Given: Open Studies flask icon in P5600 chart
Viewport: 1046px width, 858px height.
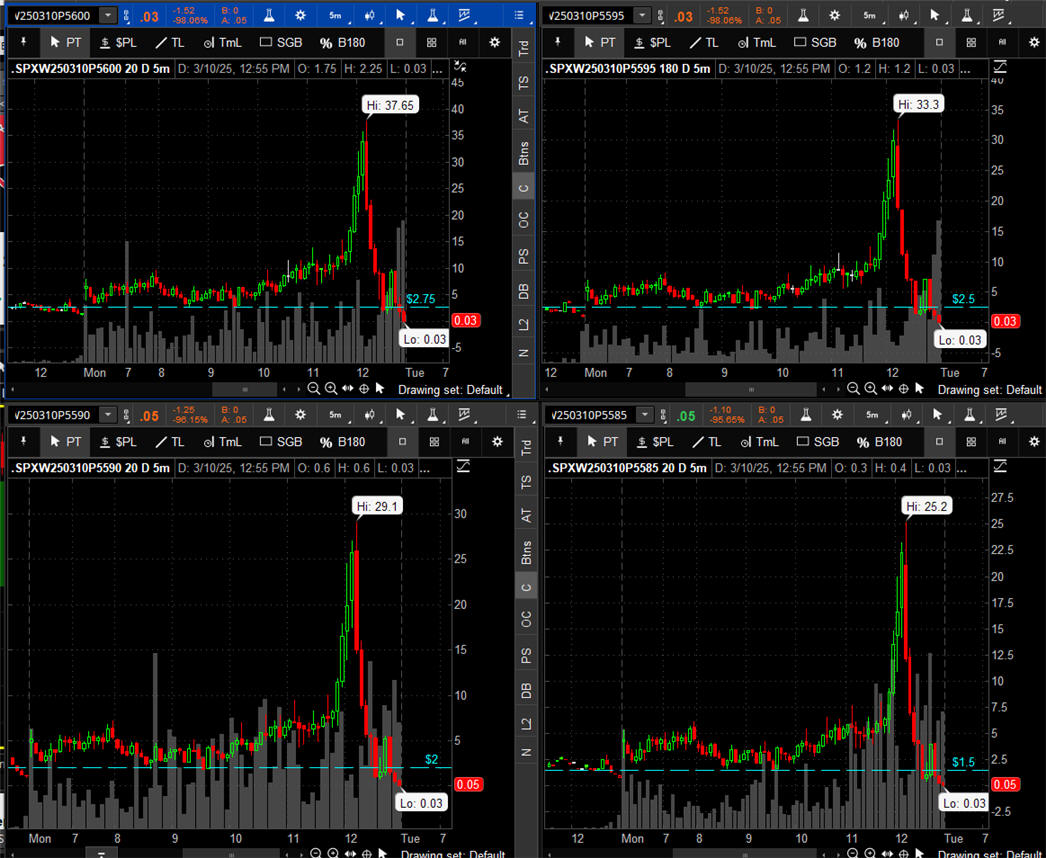Looking at the screenshot, I should pyautogui.click(x=269, y=16).
